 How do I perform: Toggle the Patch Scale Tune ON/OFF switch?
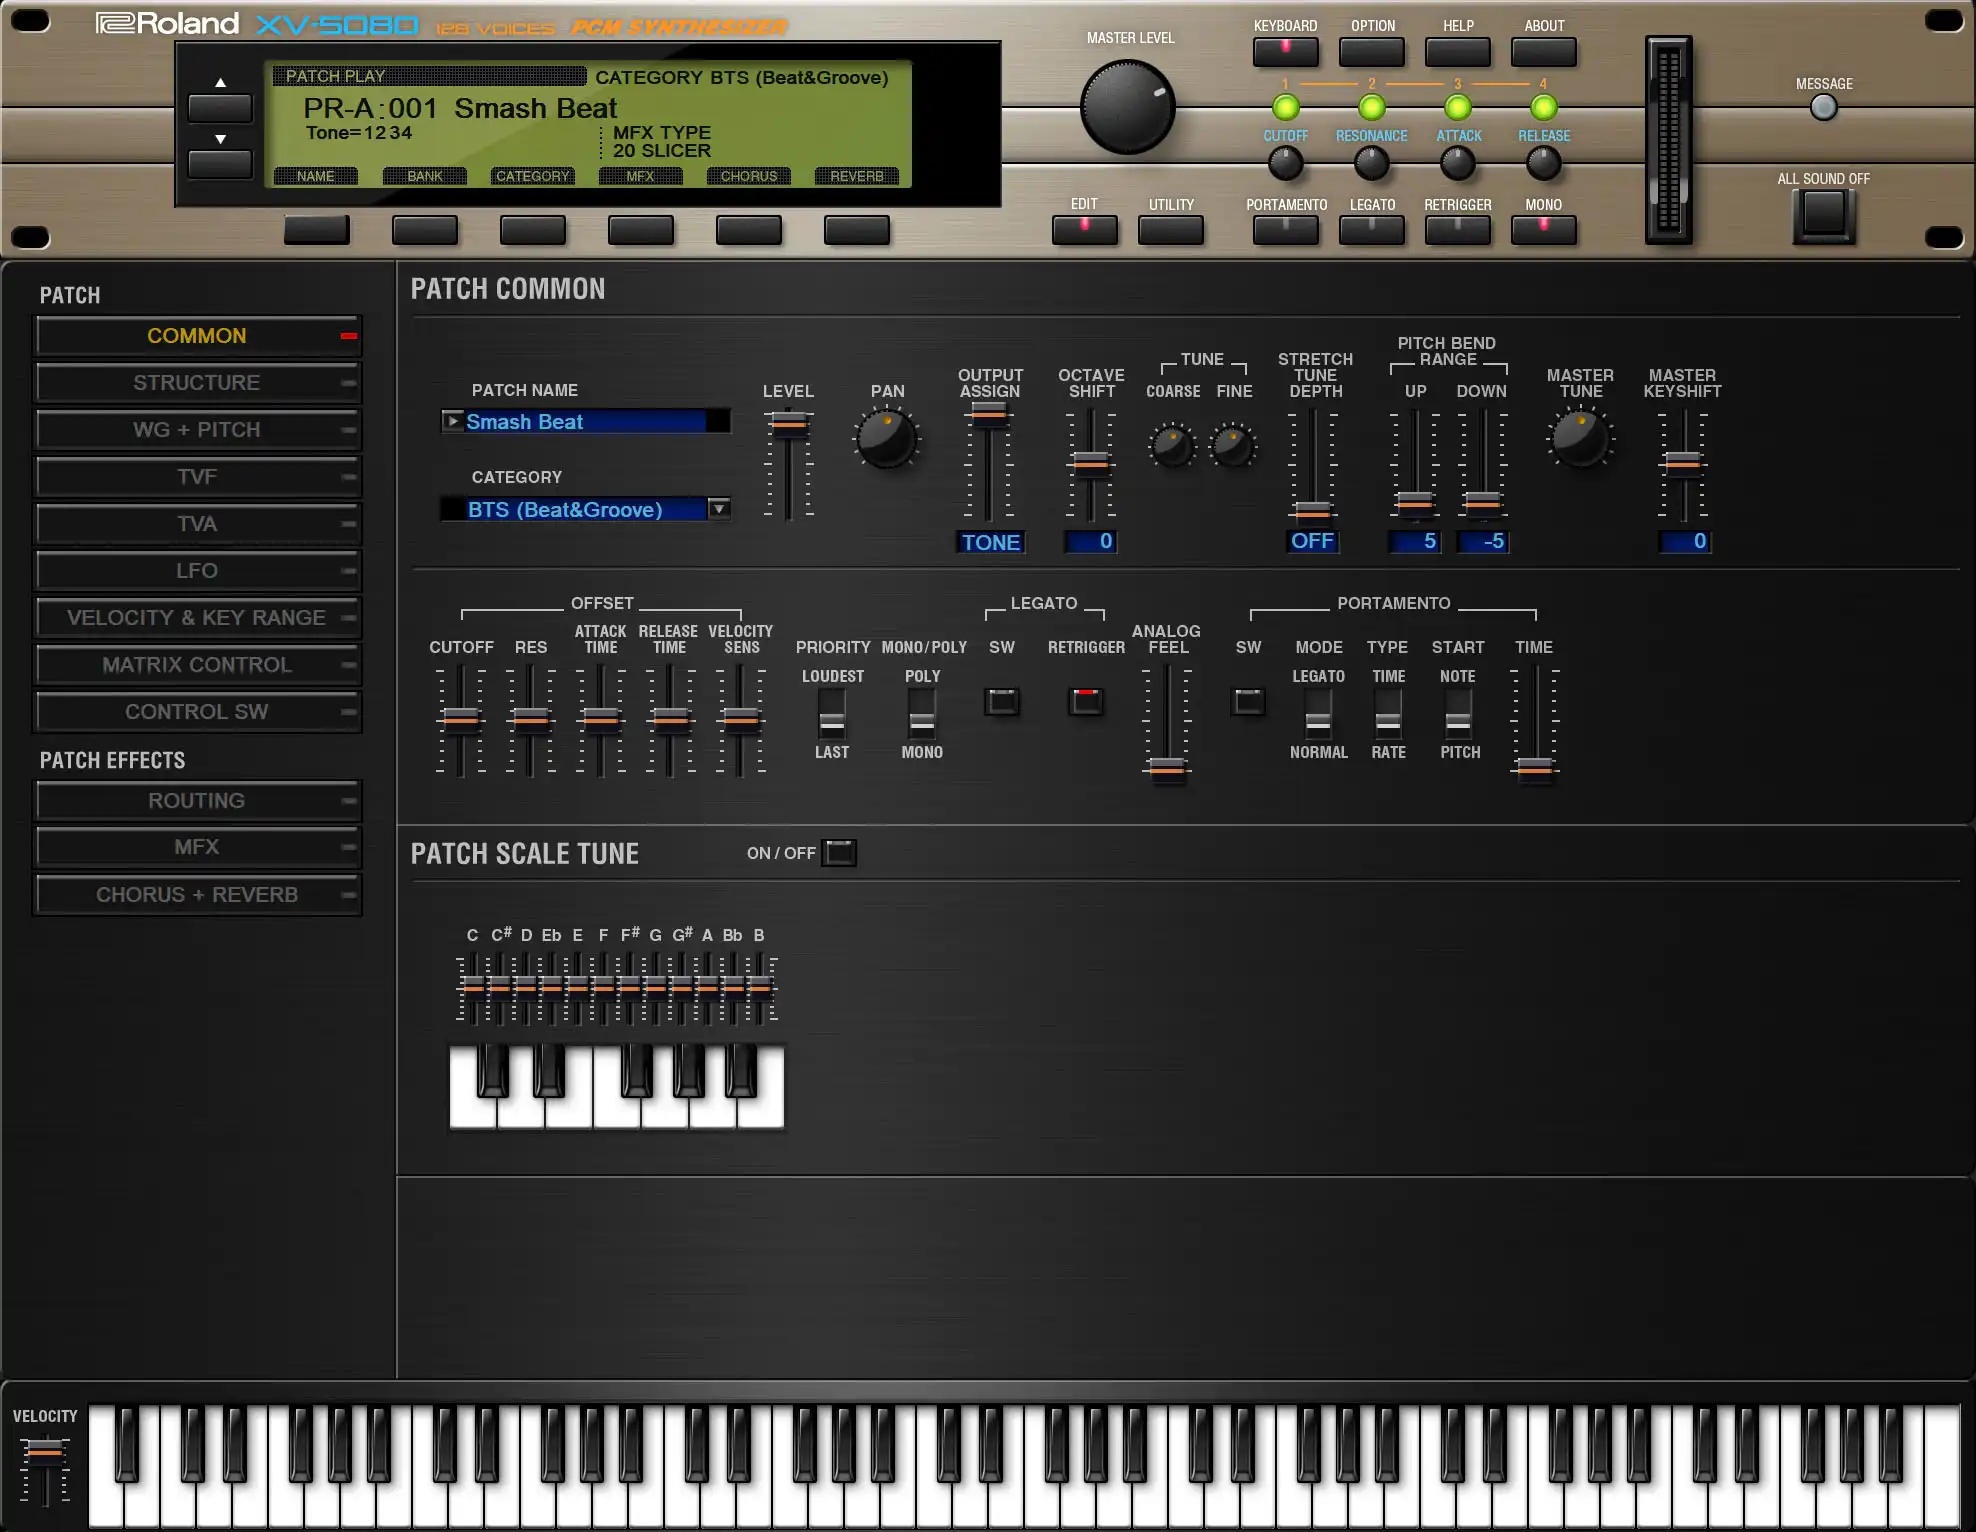(839, 853)
